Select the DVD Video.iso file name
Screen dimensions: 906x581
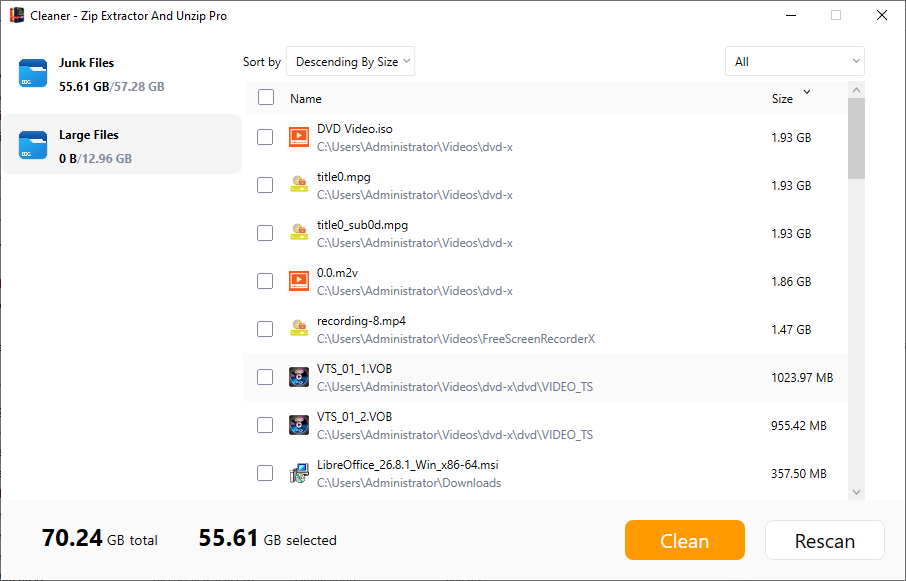tap(355, 129)
